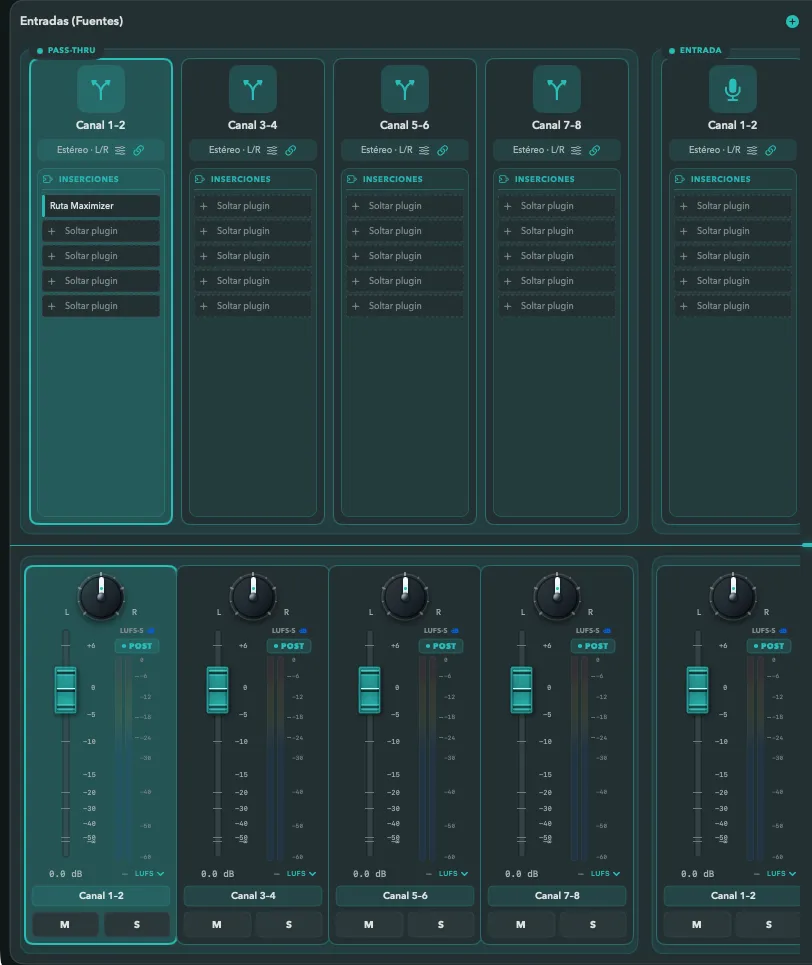Screen dimensions: 812x965
Task: Open settings sliders icon for Entrada Canal 1-2
Action: (x=752, y=150)
